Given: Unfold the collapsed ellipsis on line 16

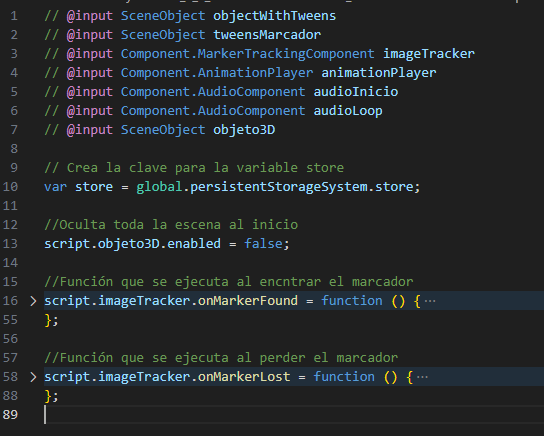Looking at the screenshot, I should (x=430, y=301).
